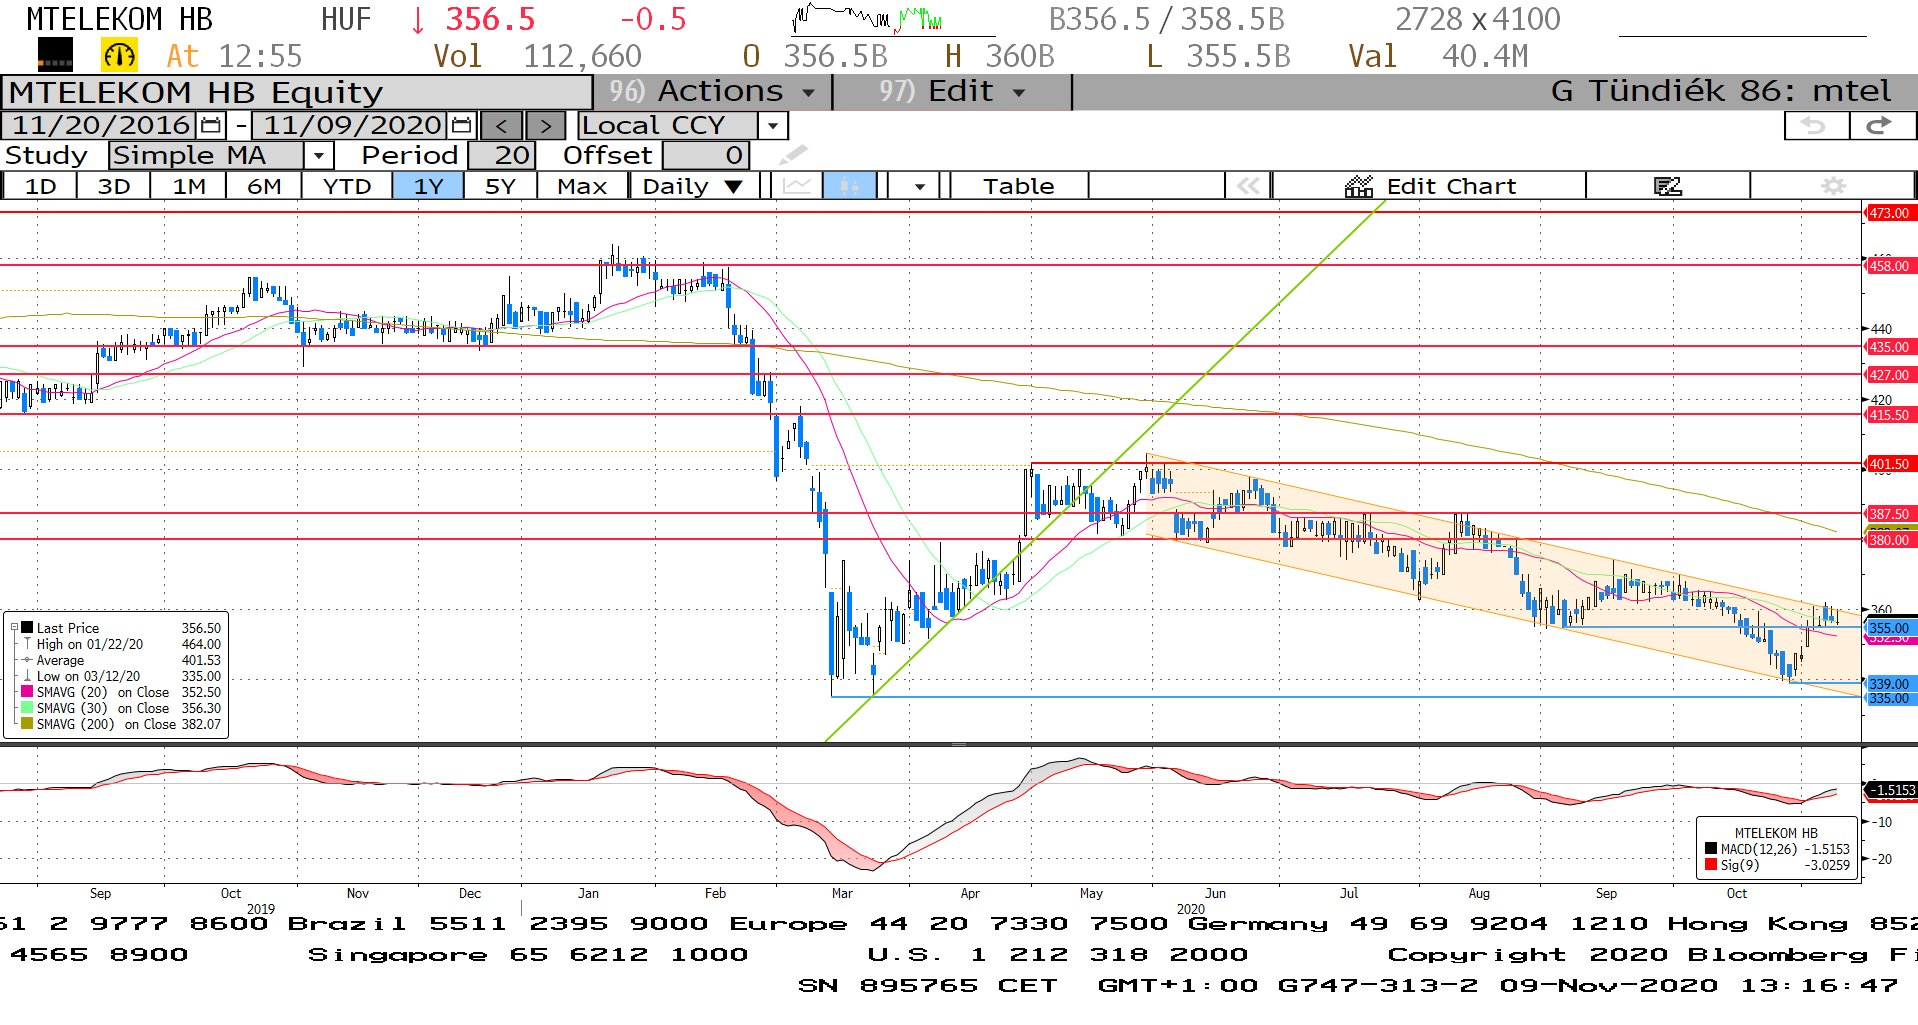Click the -1.5153 MACD value label
Viewport: 1918px width, 1025px height.
pyautogui.click(x=1891, y=790)
